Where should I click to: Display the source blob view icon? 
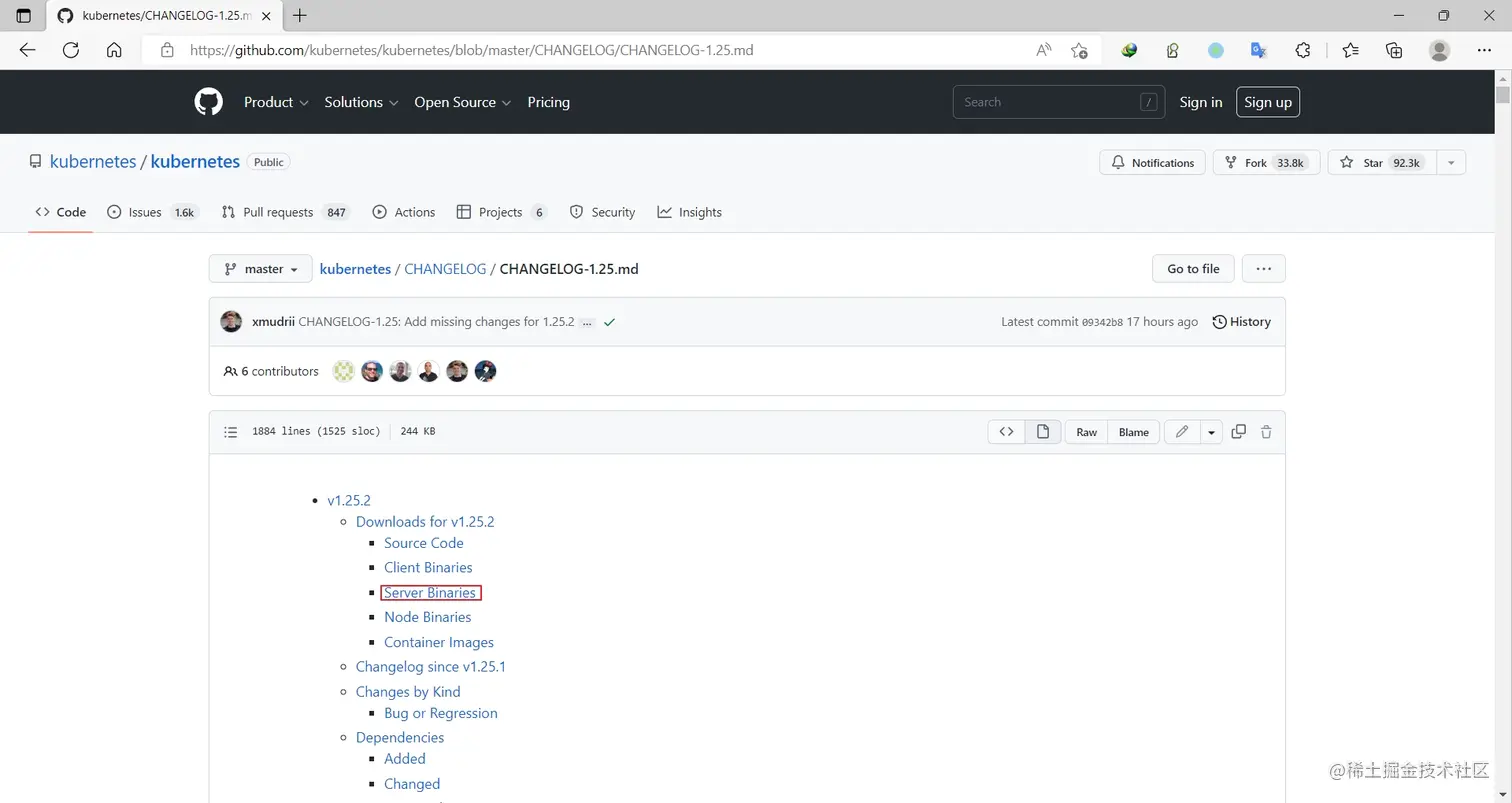point(1006,432)
